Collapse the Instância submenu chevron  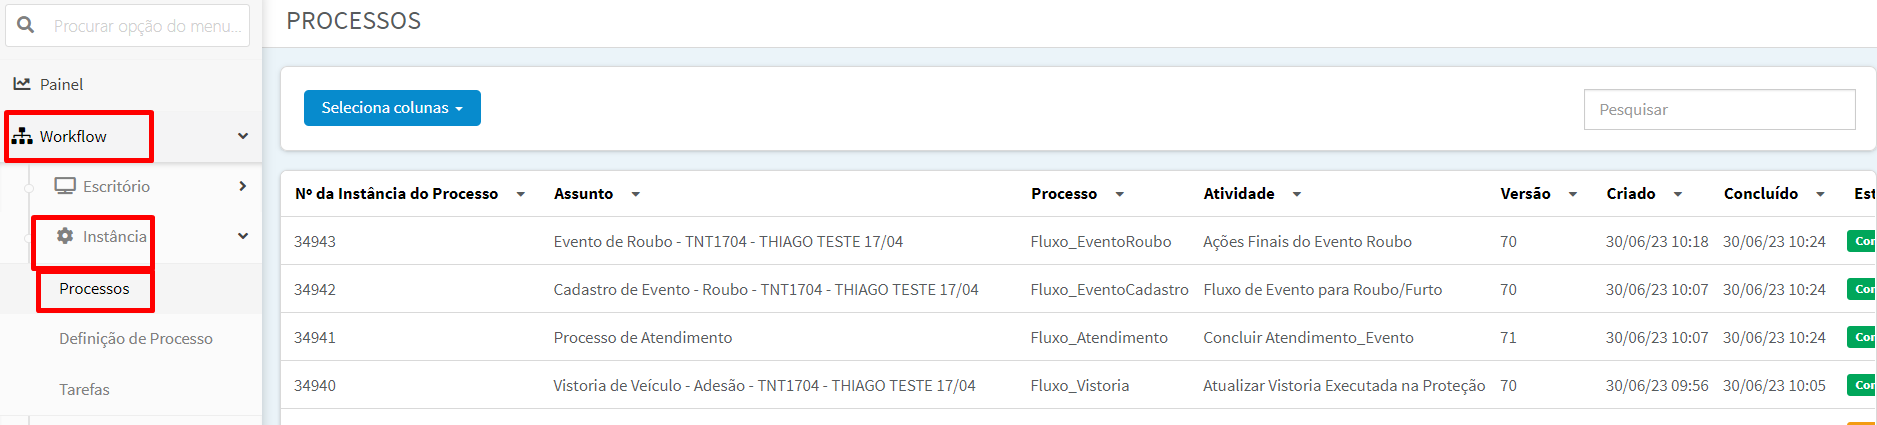(243, 236)
